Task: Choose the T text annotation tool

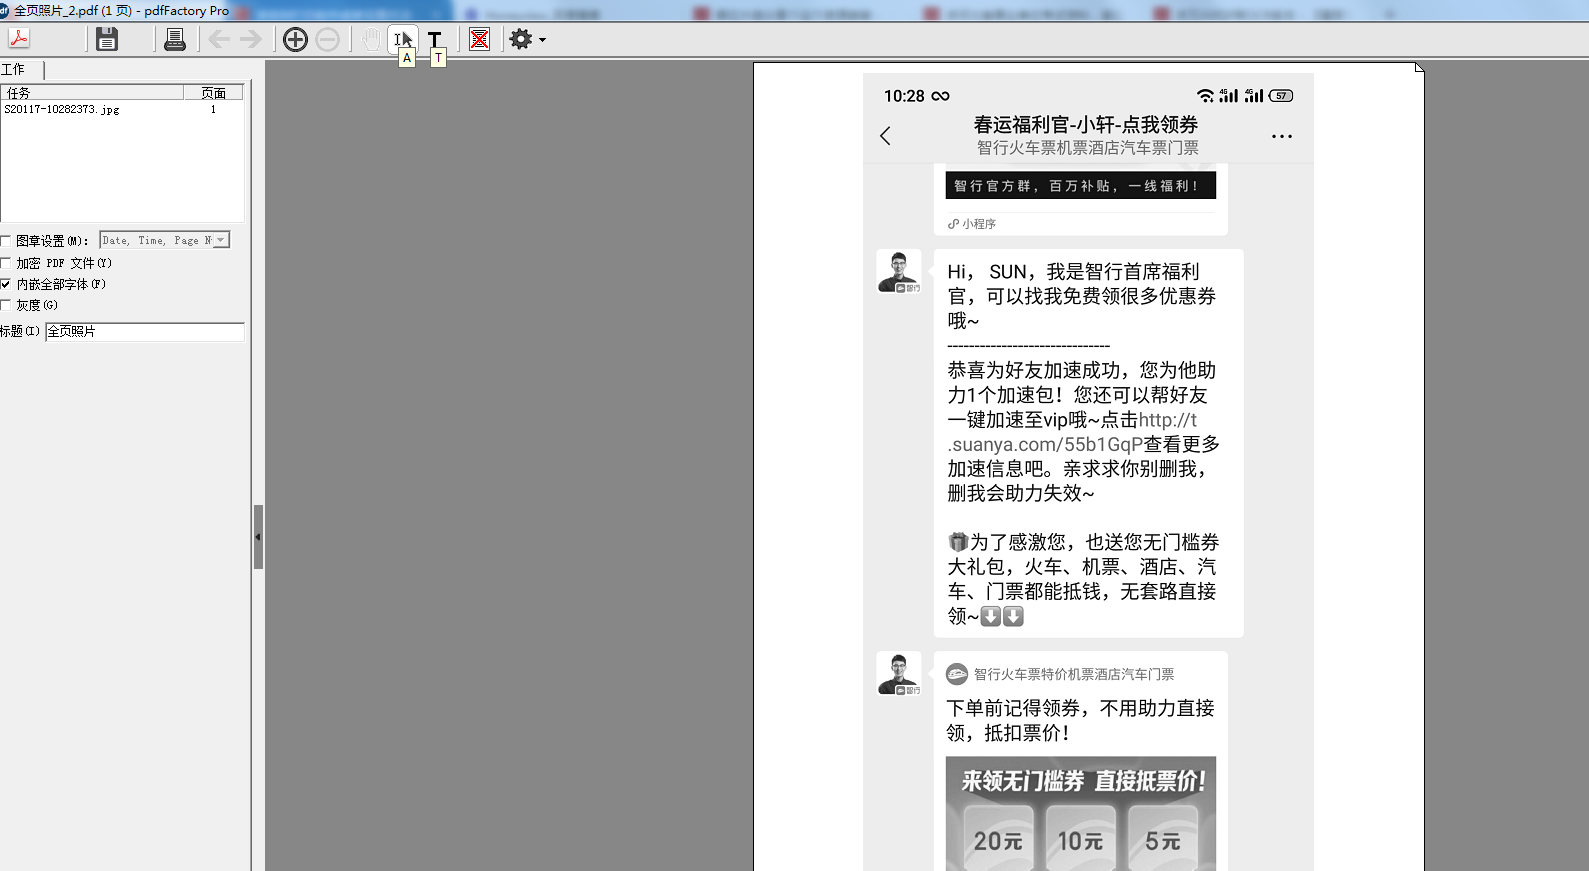Action: click(435, 39)
